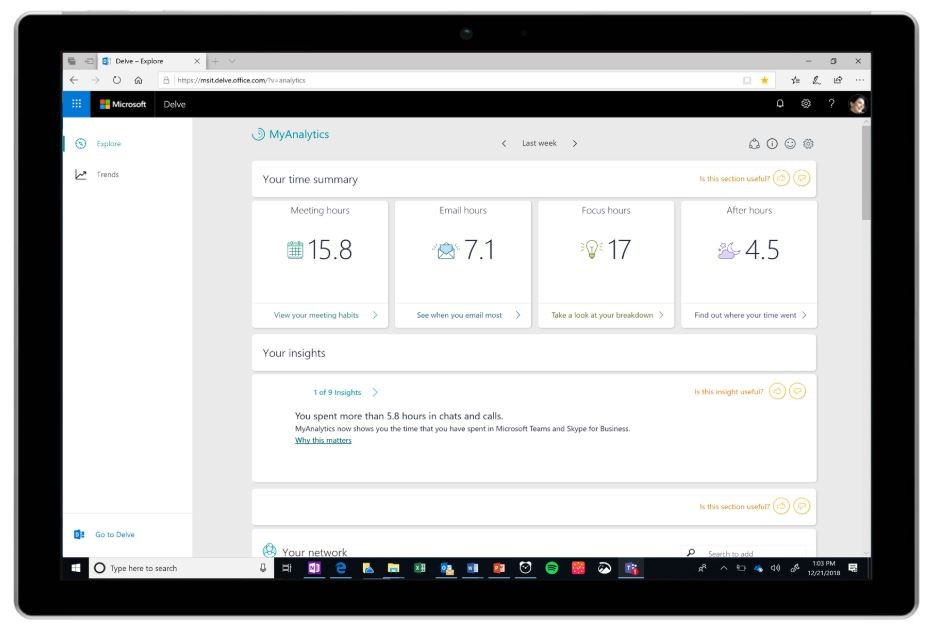This screenshot has height=635, width=939.
Task: Click the MyAnalytics settings gear icon
Action: (x=808, y=144)
